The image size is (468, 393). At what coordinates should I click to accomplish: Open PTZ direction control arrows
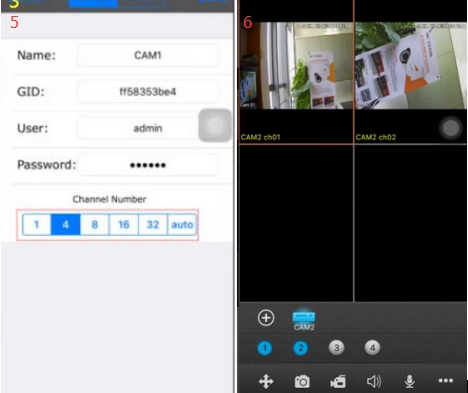(266, 381)
